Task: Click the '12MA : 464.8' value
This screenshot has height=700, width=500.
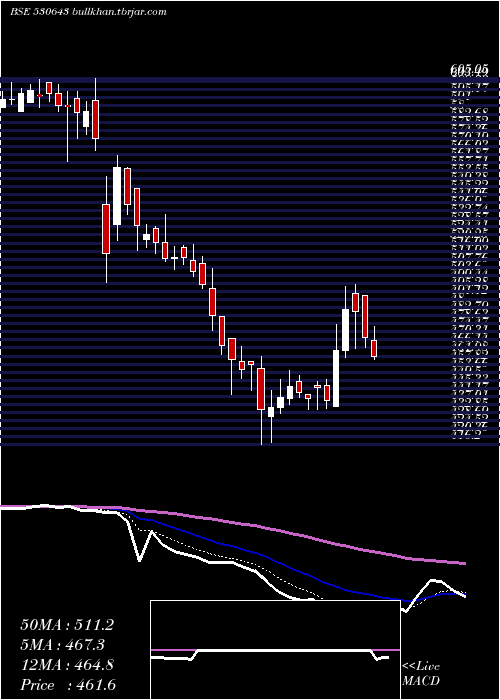Action: (x=67, y=665)
